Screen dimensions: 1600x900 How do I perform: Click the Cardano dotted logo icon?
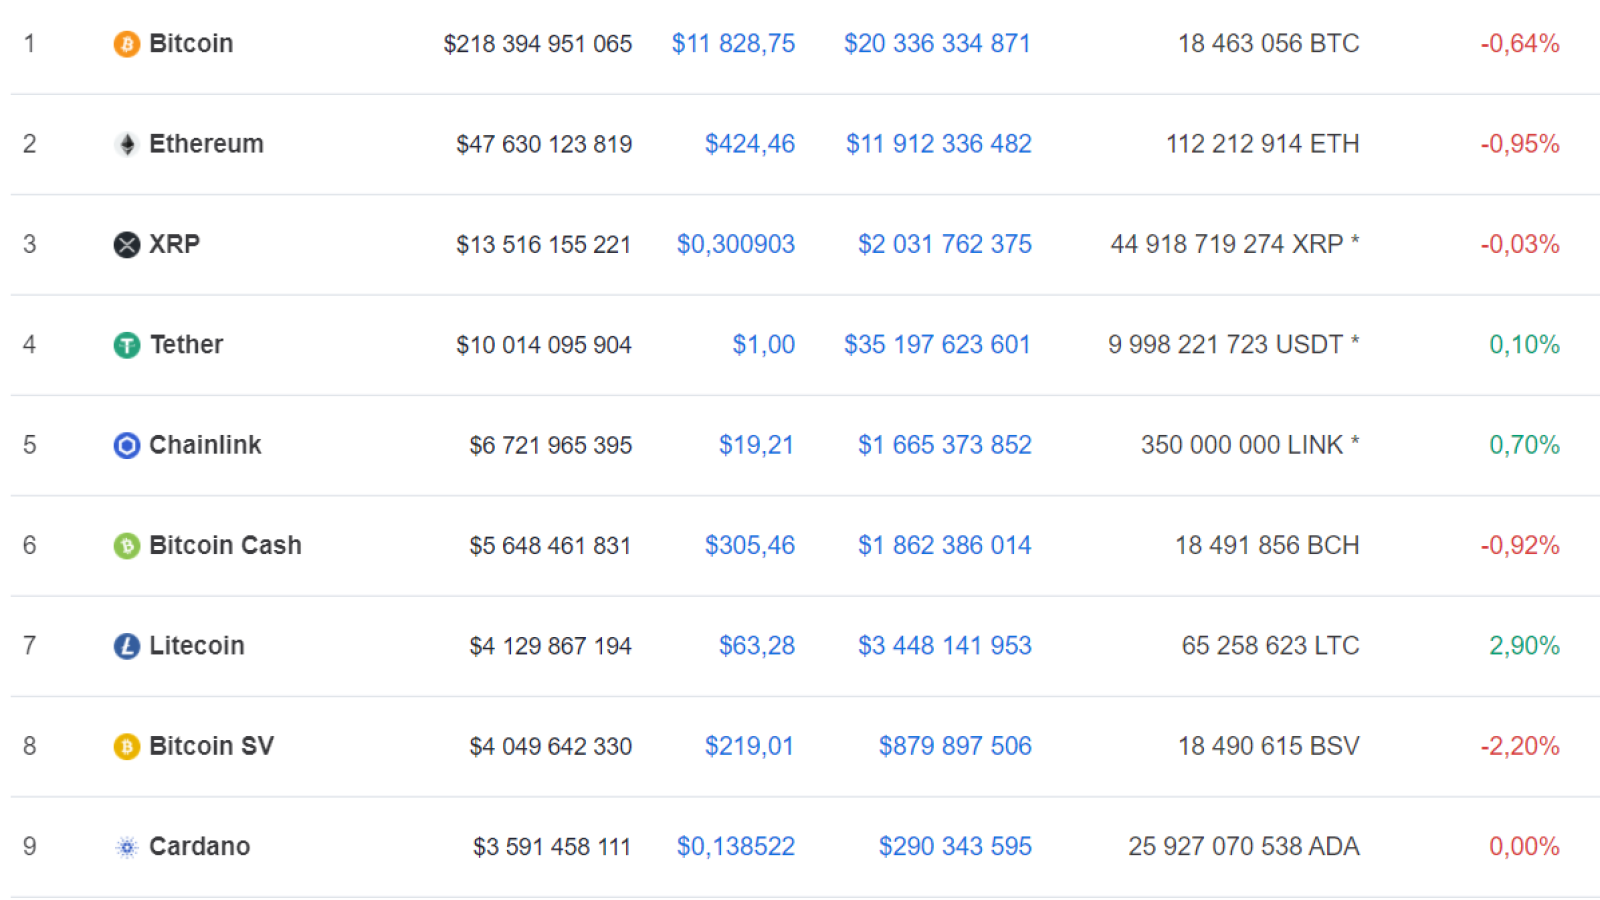[x=127, y=847]
